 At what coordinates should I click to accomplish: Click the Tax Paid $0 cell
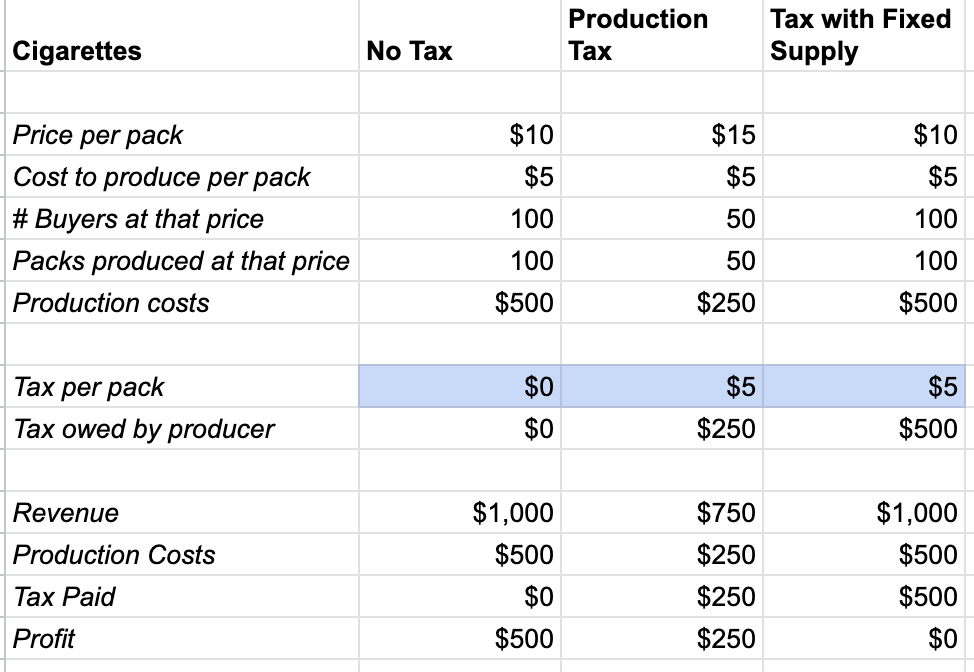(460, 596)
